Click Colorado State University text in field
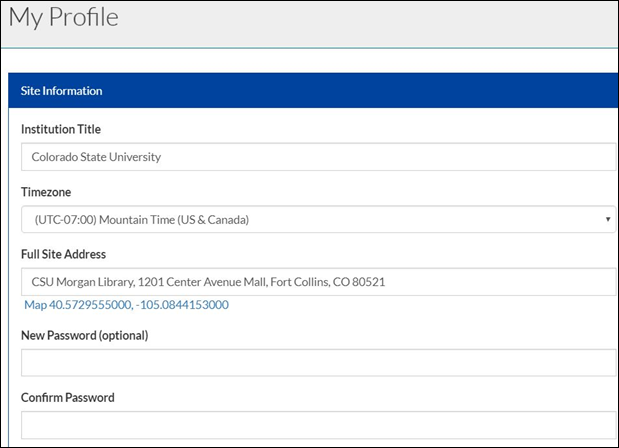Image resolution: width=619 pixels, height=448 pixels. pos(96,157)
